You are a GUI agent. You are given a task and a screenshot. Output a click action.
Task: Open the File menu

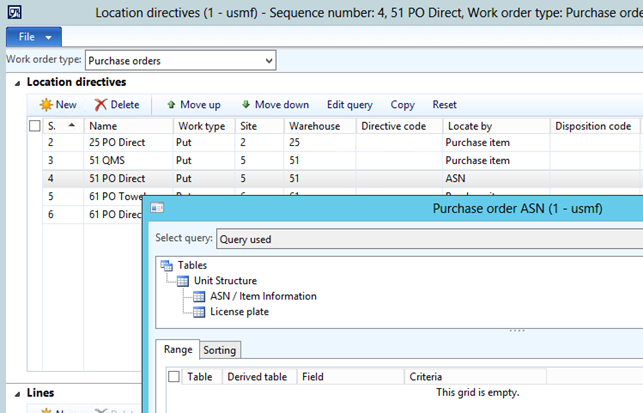pyautogui.click(x=35, y=37)
